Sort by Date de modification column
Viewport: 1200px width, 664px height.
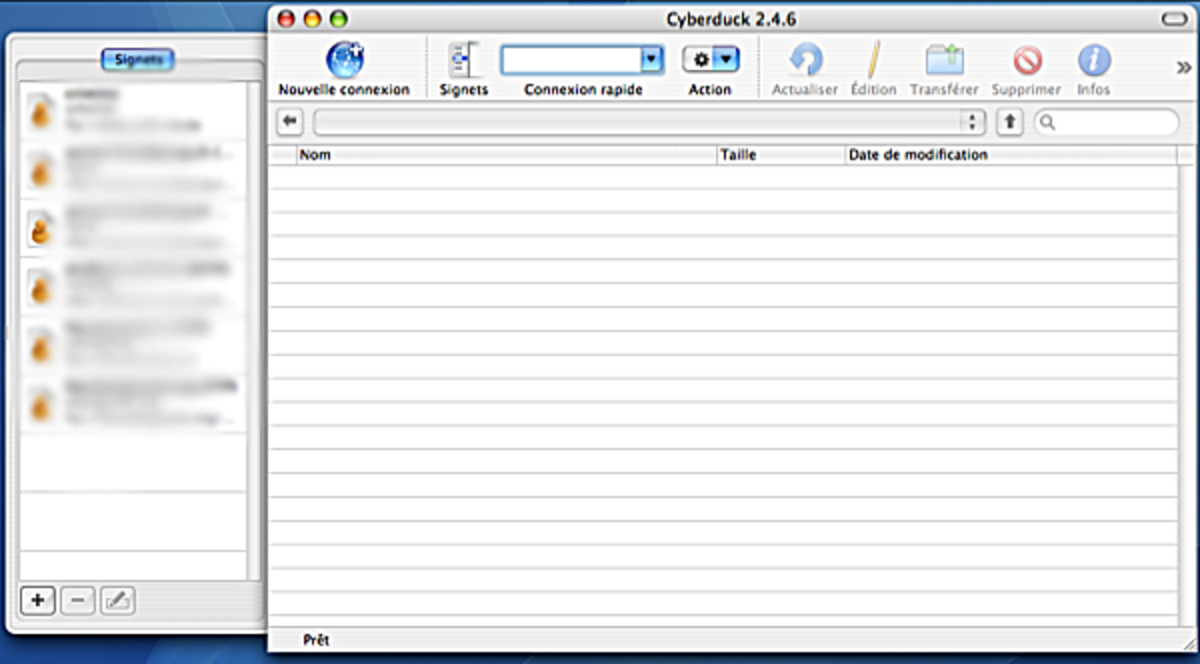click(1010, 155)
